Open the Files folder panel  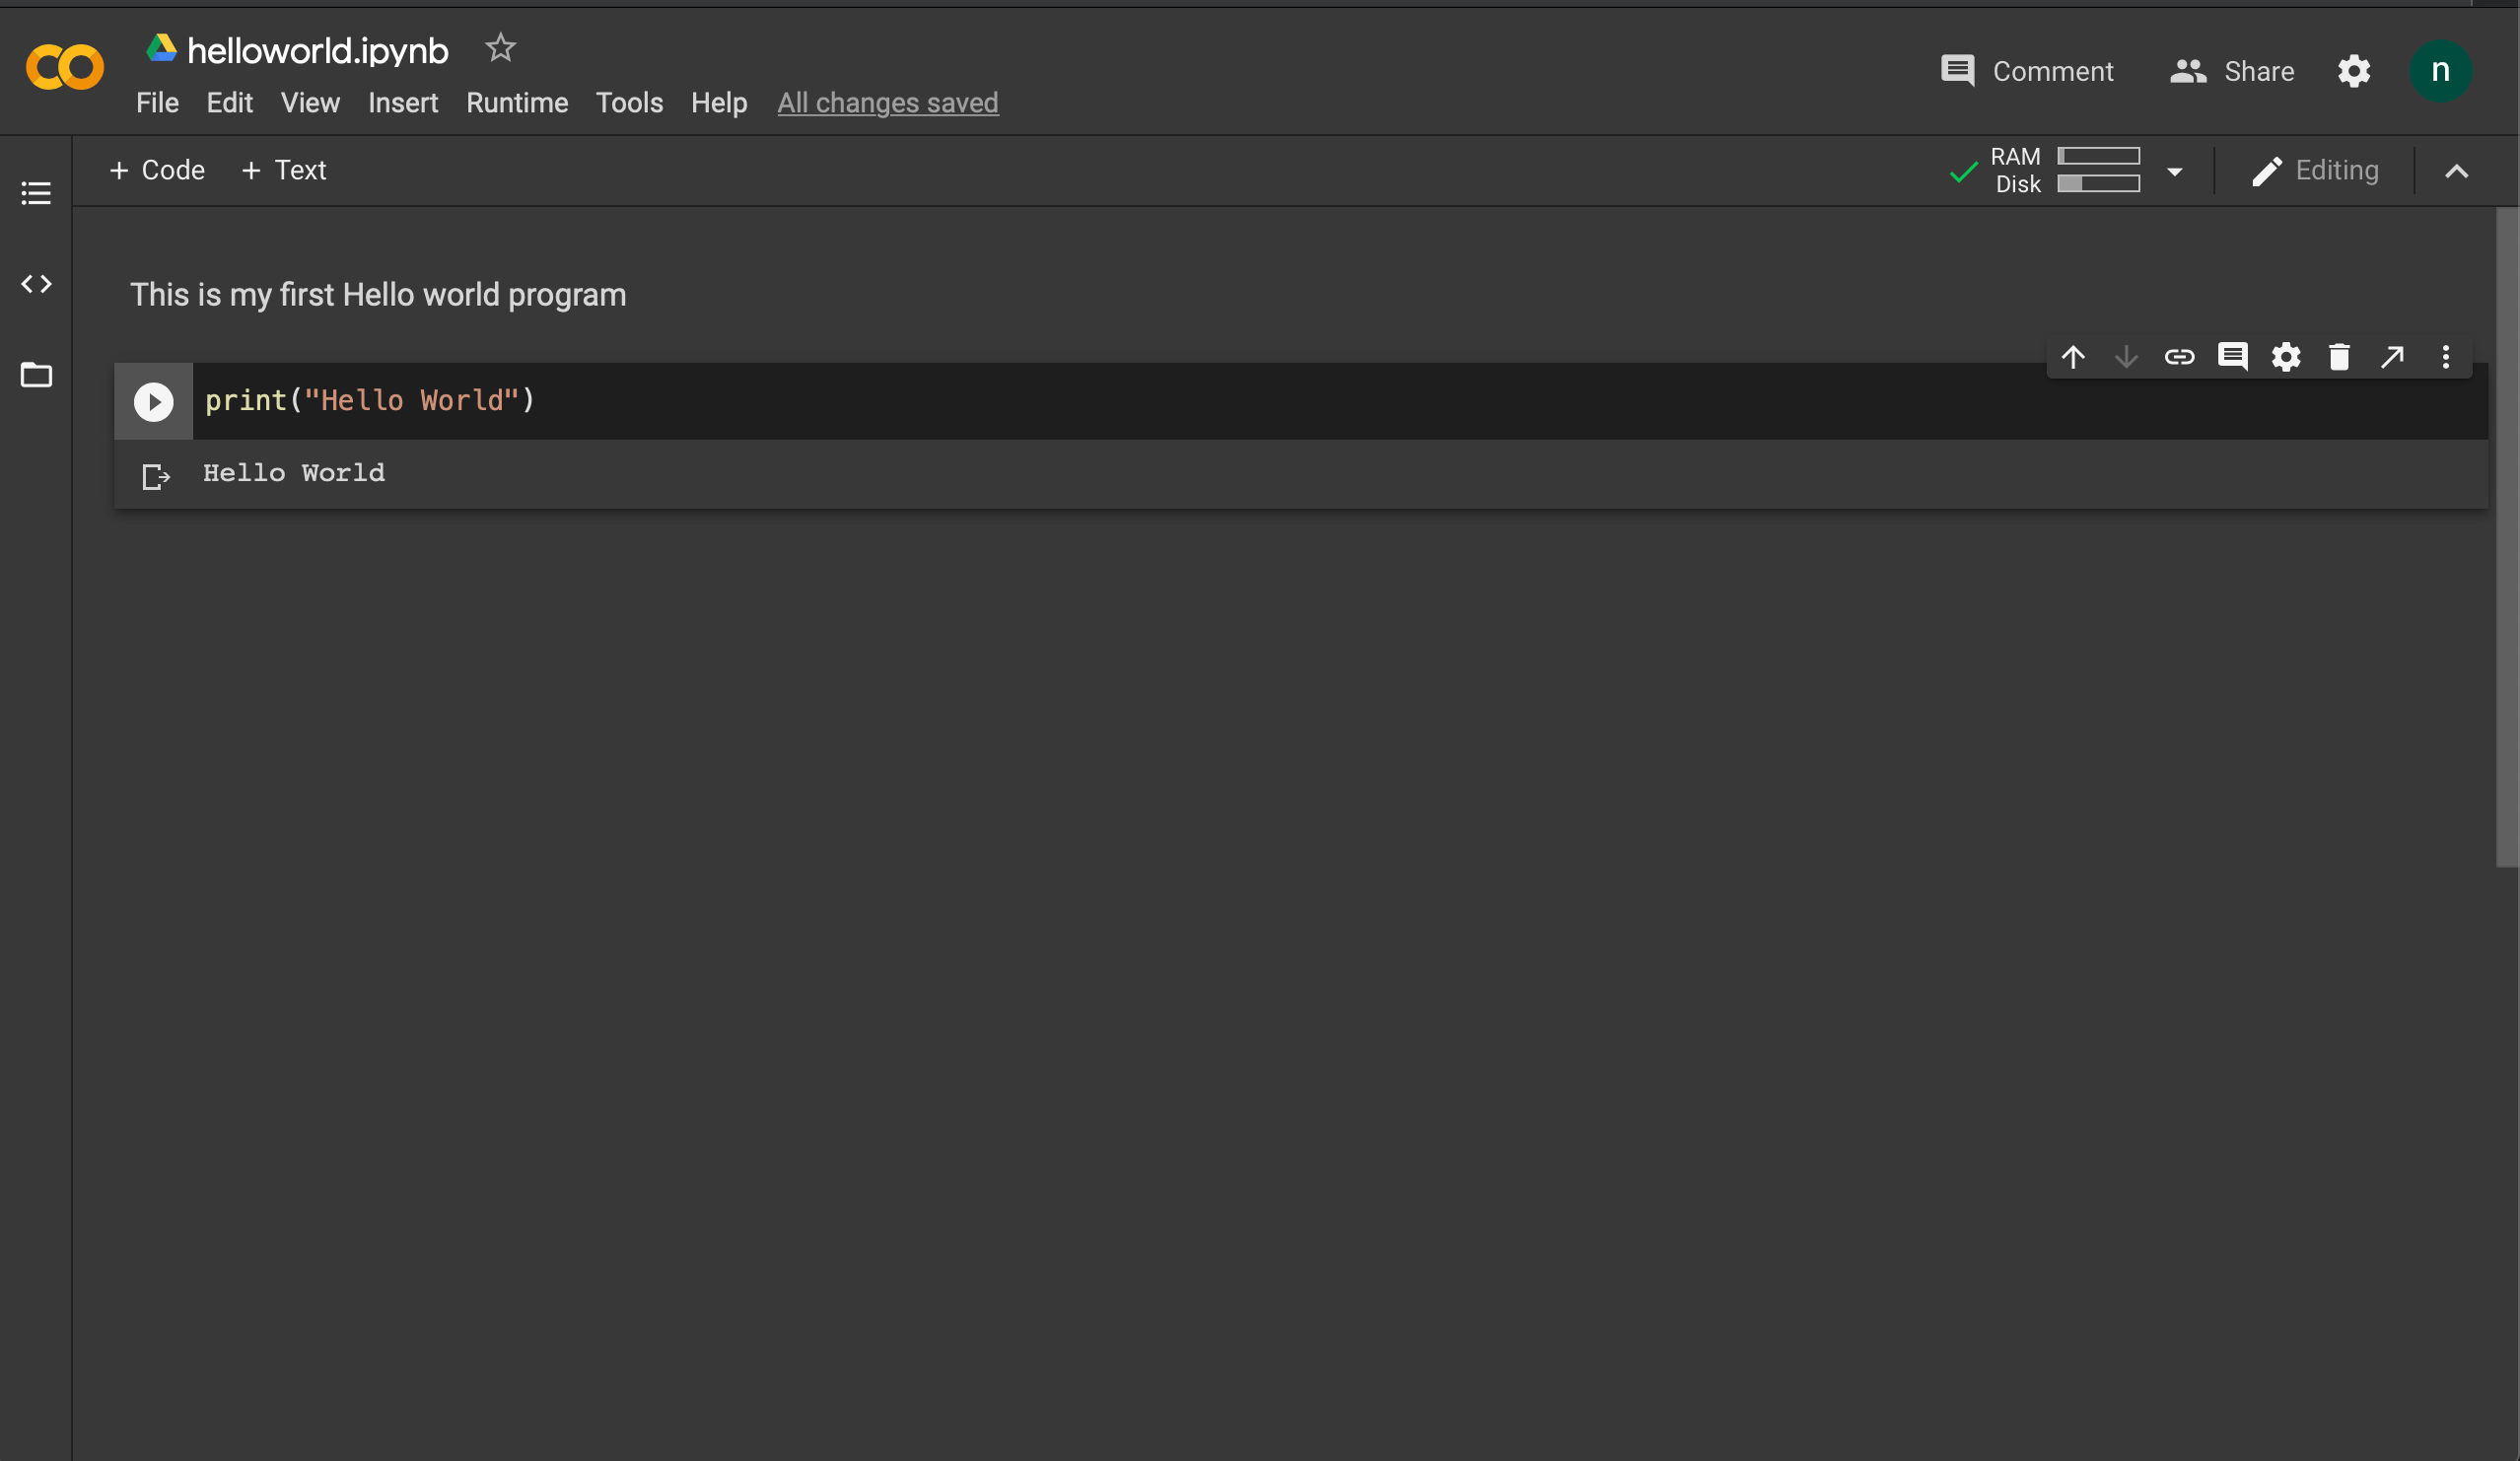tap(36, 375)
